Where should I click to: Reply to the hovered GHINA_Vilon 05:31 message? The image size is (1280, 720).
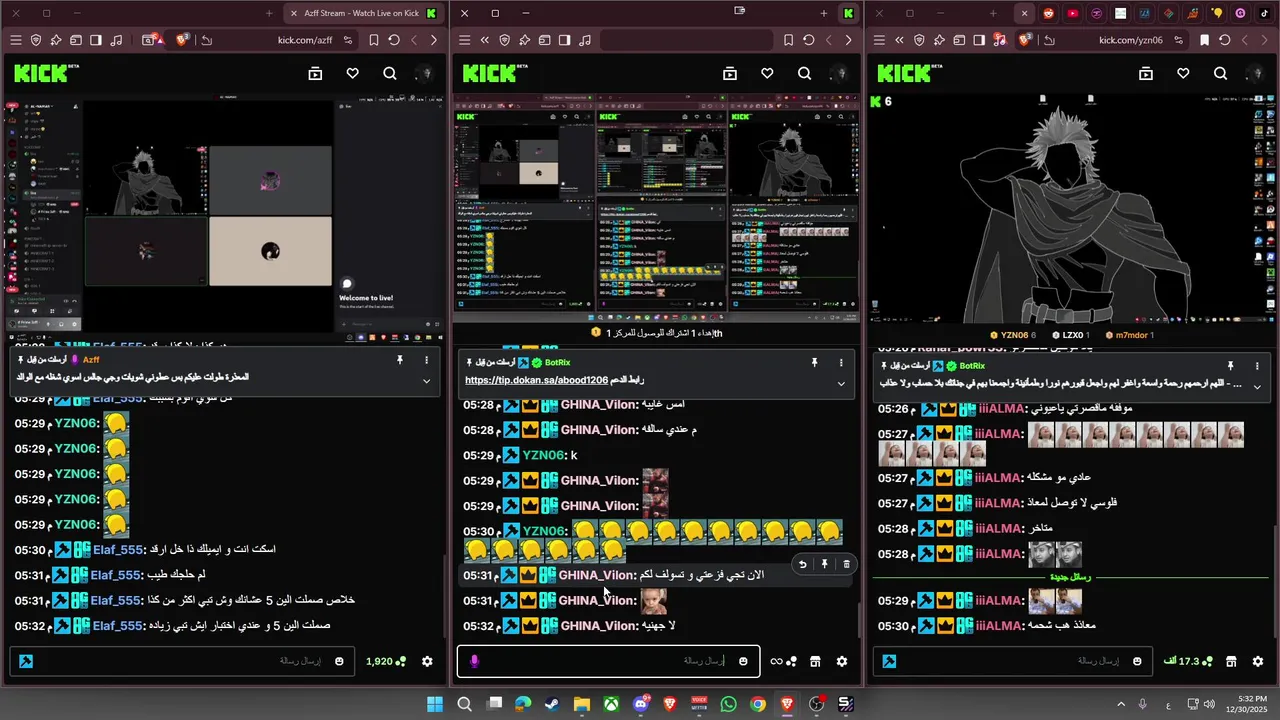coord(802,564)
